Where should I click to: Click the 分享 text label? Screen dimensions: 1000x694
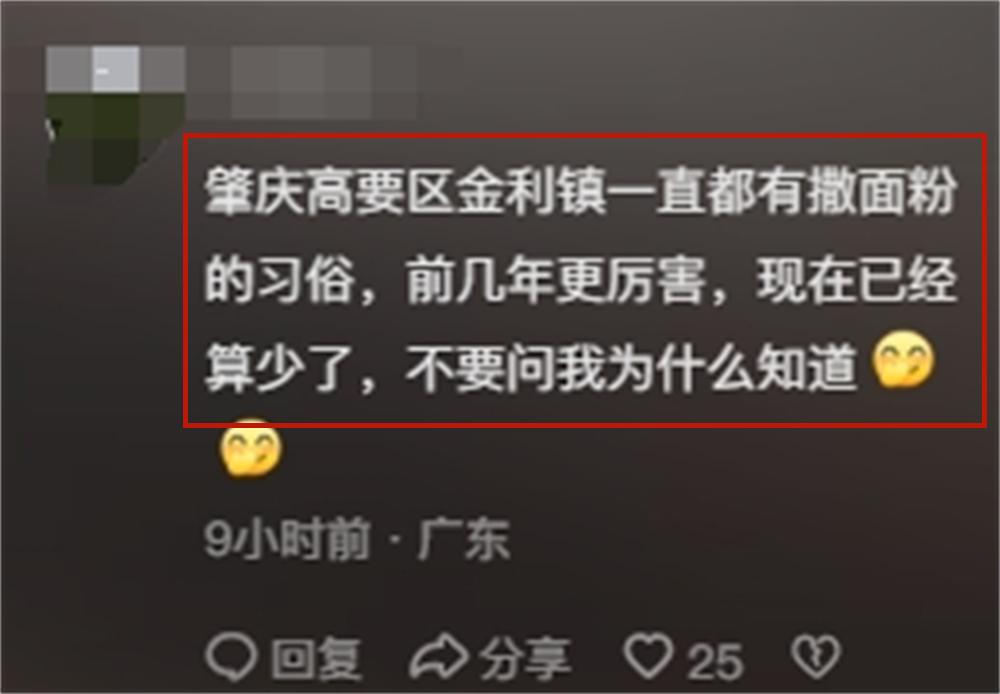click(x=525, y=659)
